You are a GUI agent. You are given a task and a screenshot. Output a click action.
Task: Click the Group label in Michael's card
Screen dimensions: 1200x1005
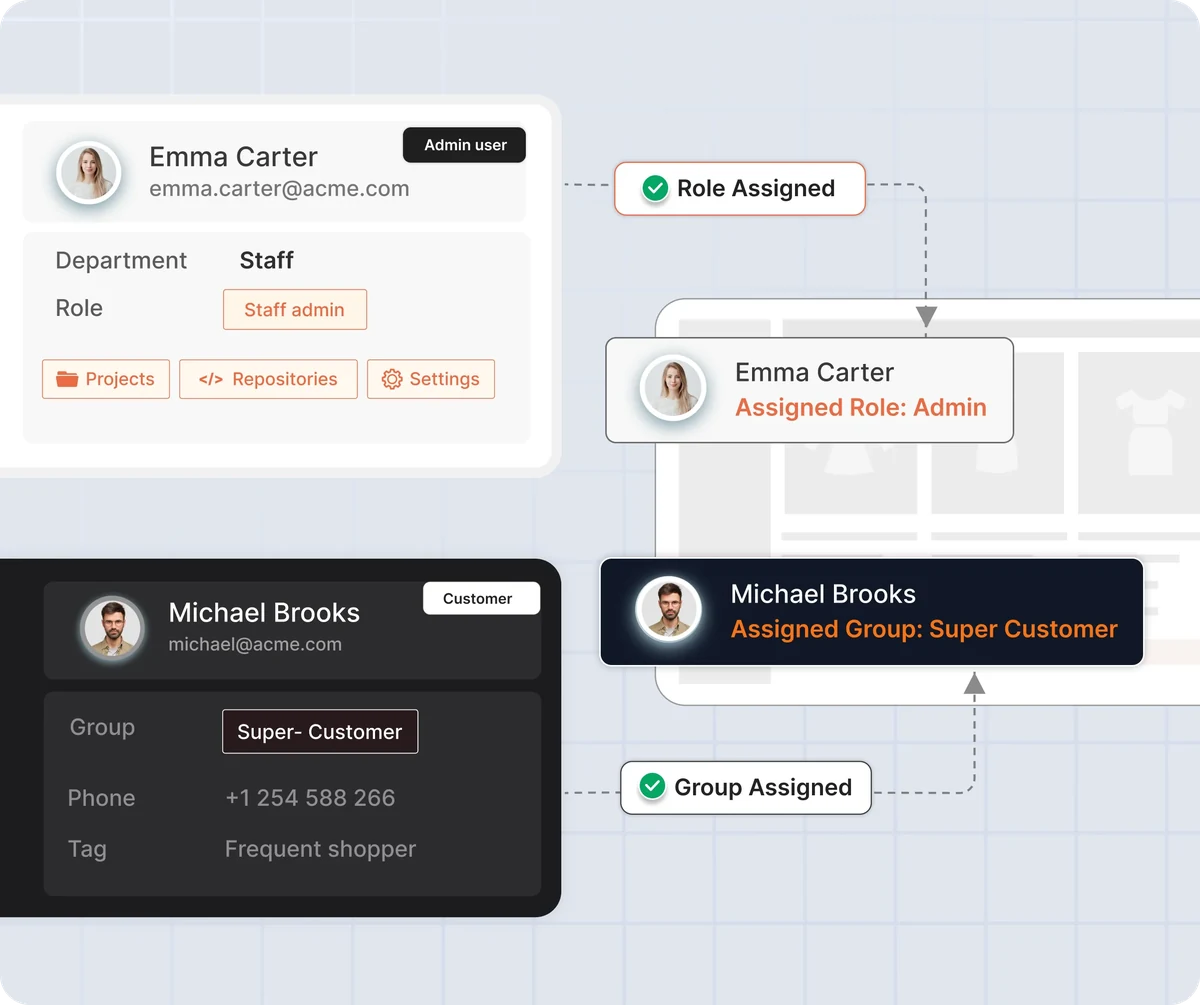(x=102, y=727)
